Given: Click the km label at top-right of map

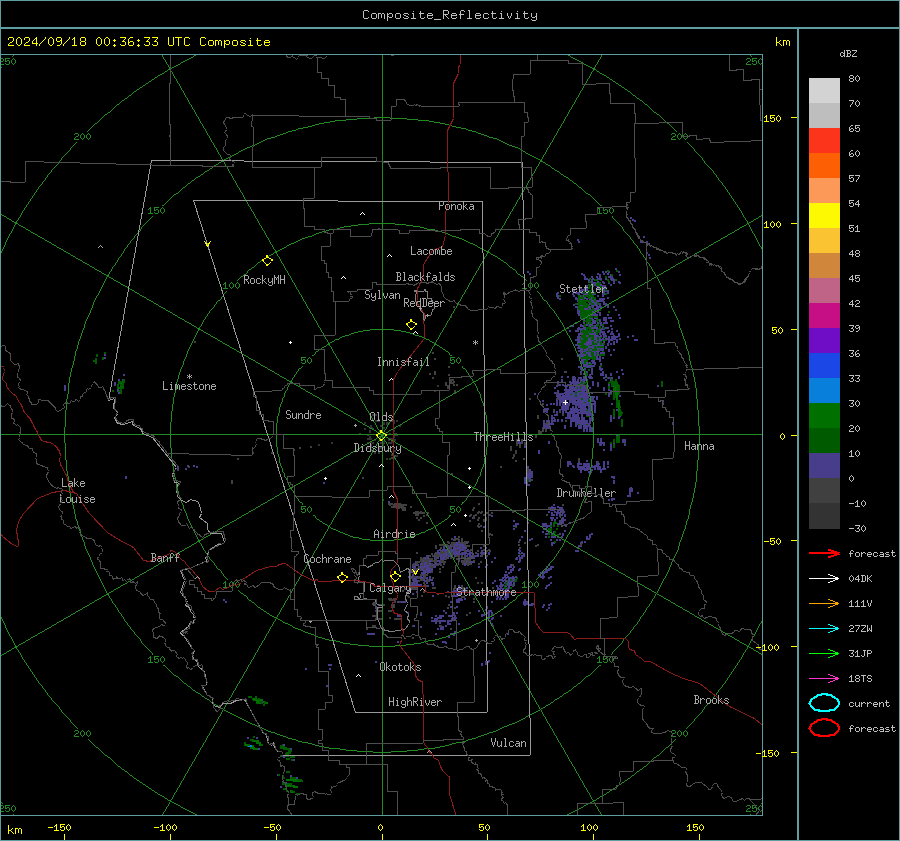Looking at the screenshot, I should (x=782, y=42).
